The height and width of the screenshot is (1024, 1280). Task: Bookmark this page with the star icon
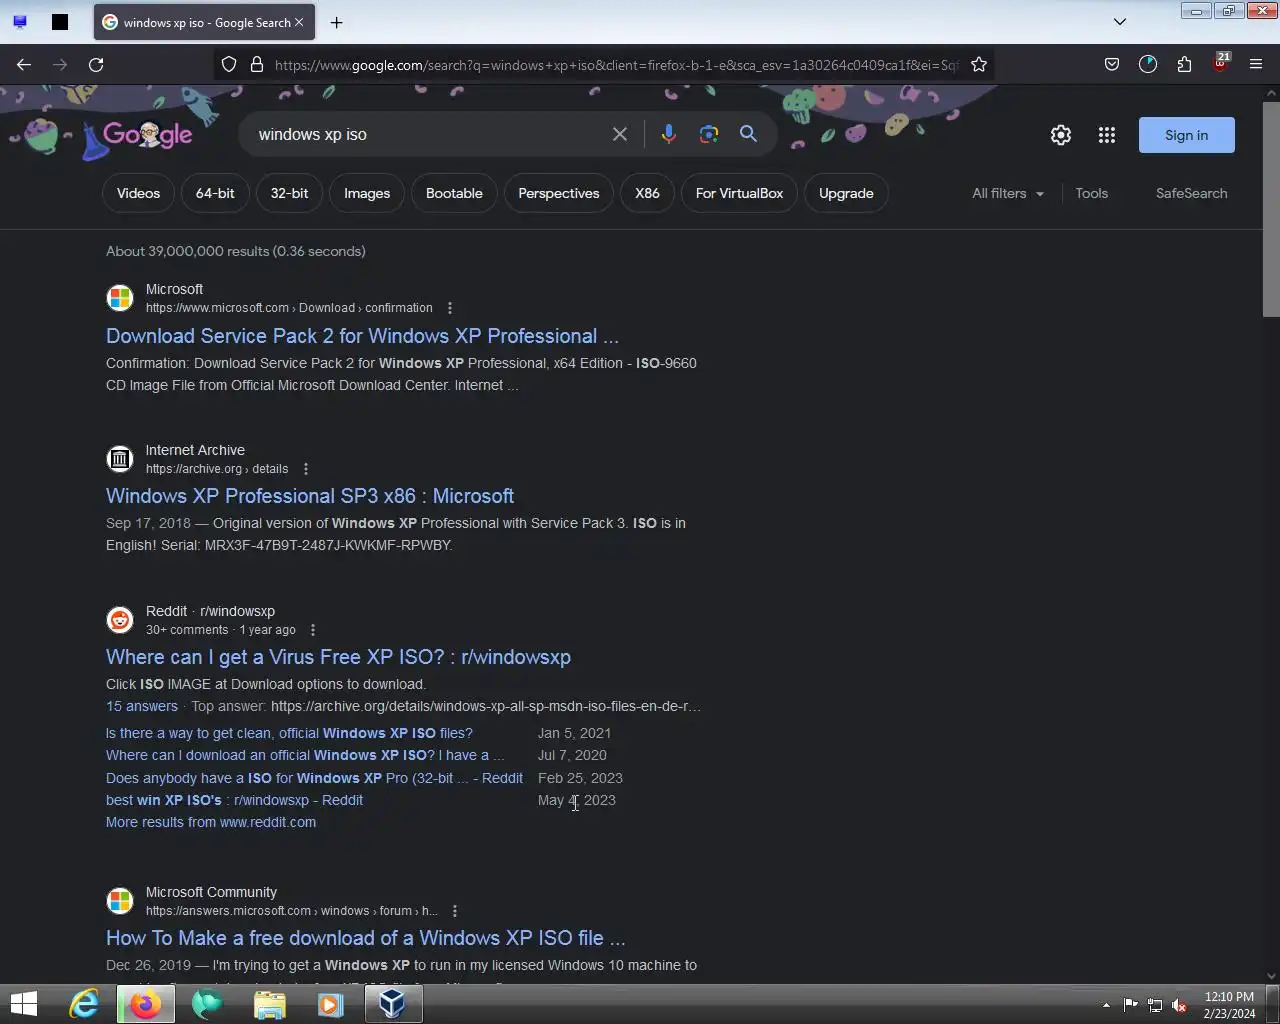coord(979,64)
